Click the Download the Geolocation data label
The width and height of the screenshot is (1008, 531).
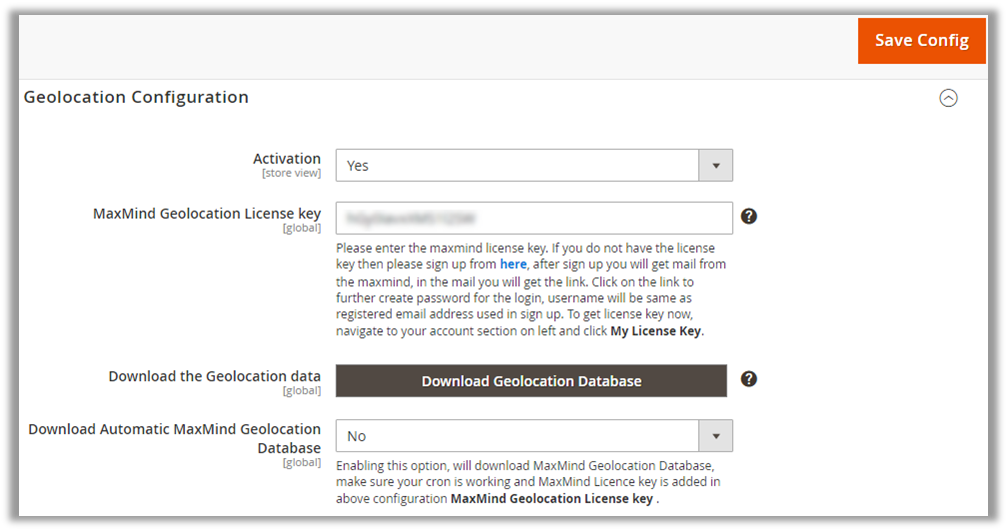(214, 376)
